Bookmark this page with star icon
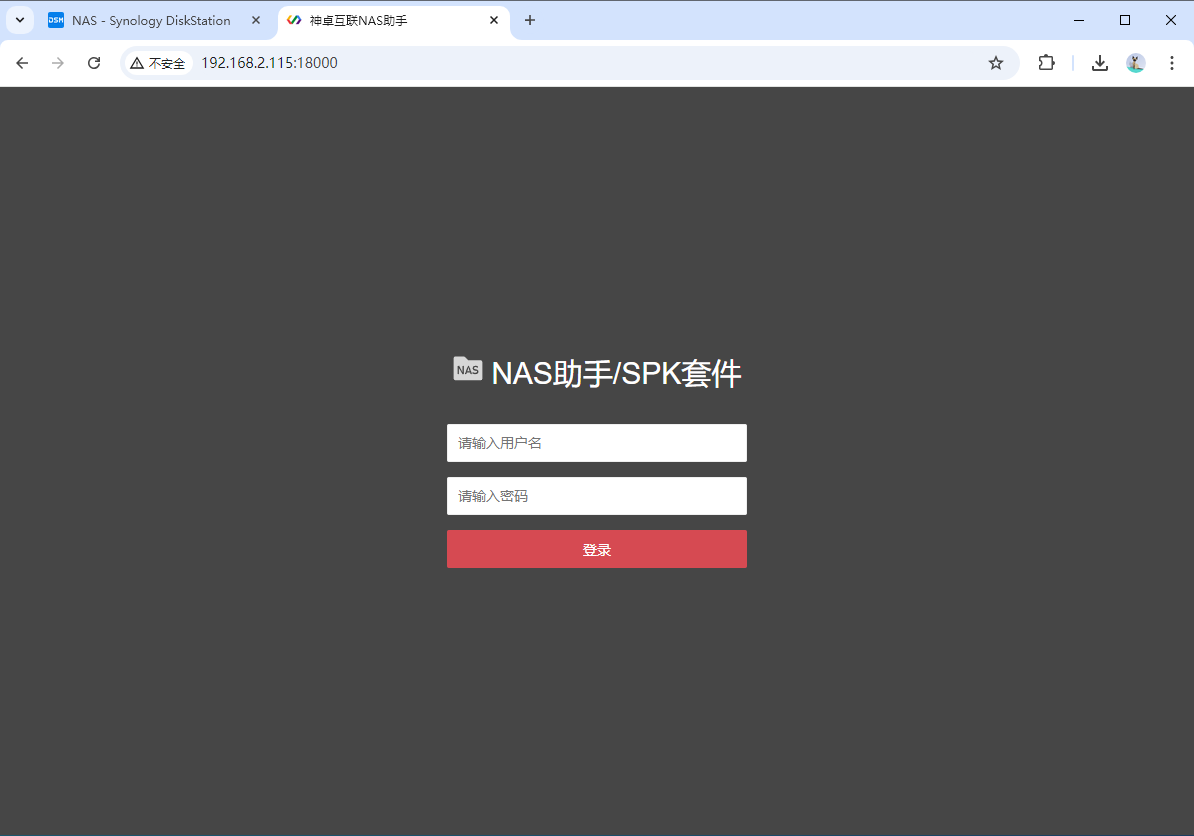 pos(995,63)
